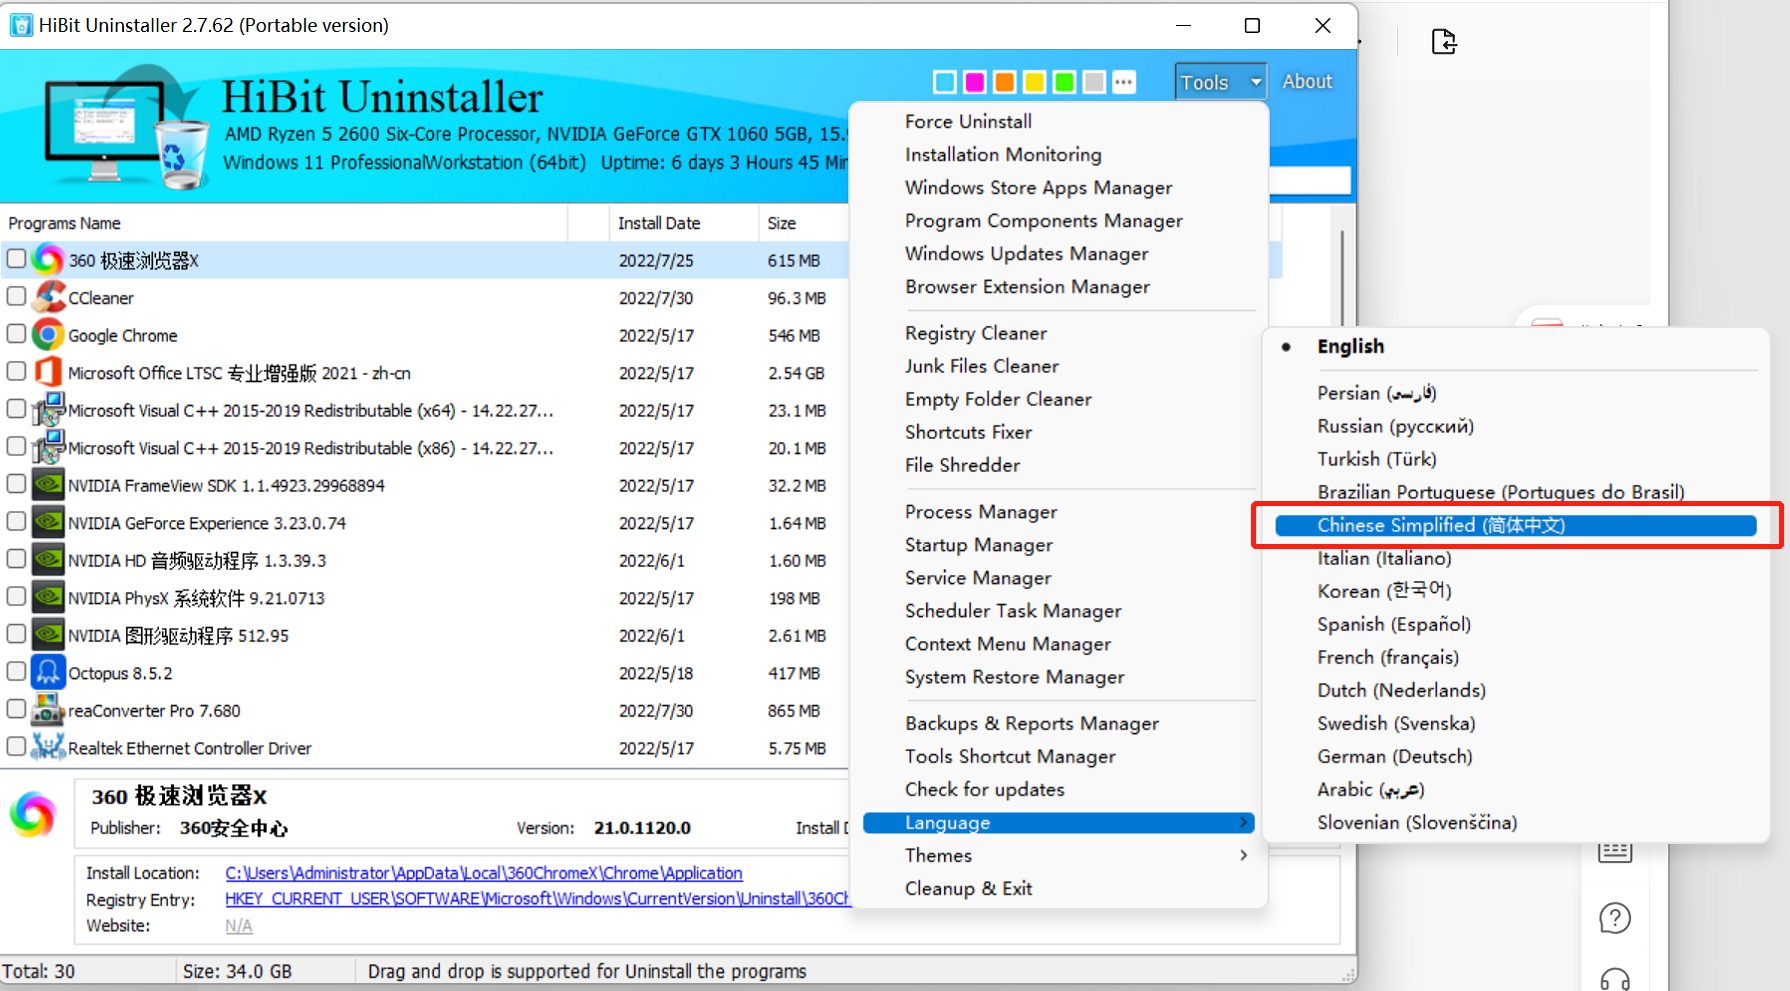The height and width of the screenshot is (991, 1790).
Task: Check the Google Chrome checkbox
Action: (16, 333)
